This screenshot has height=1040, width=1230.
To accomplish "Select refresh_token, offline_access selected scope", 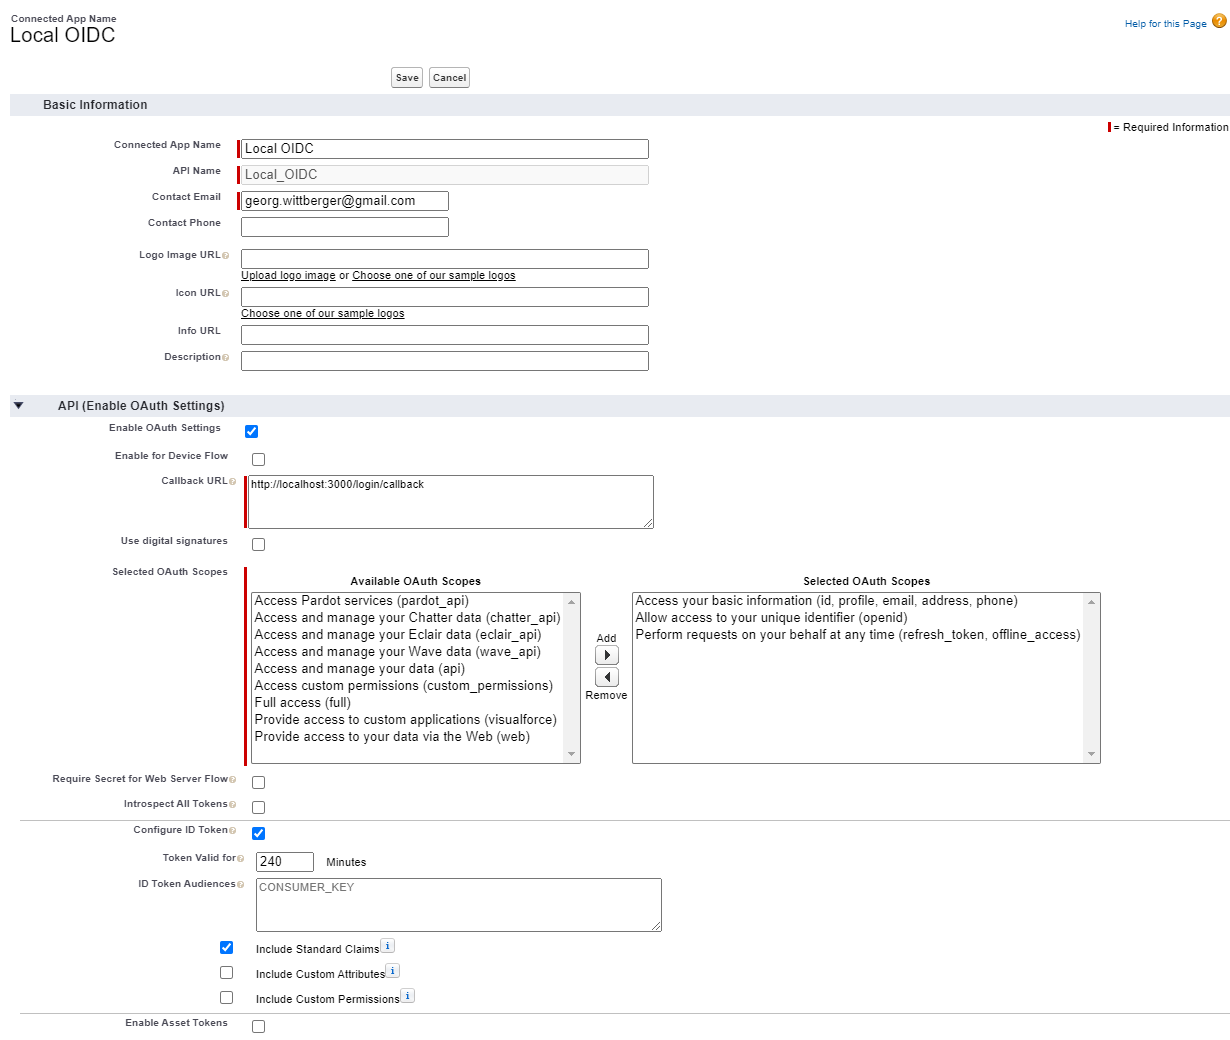I will 858,635.
